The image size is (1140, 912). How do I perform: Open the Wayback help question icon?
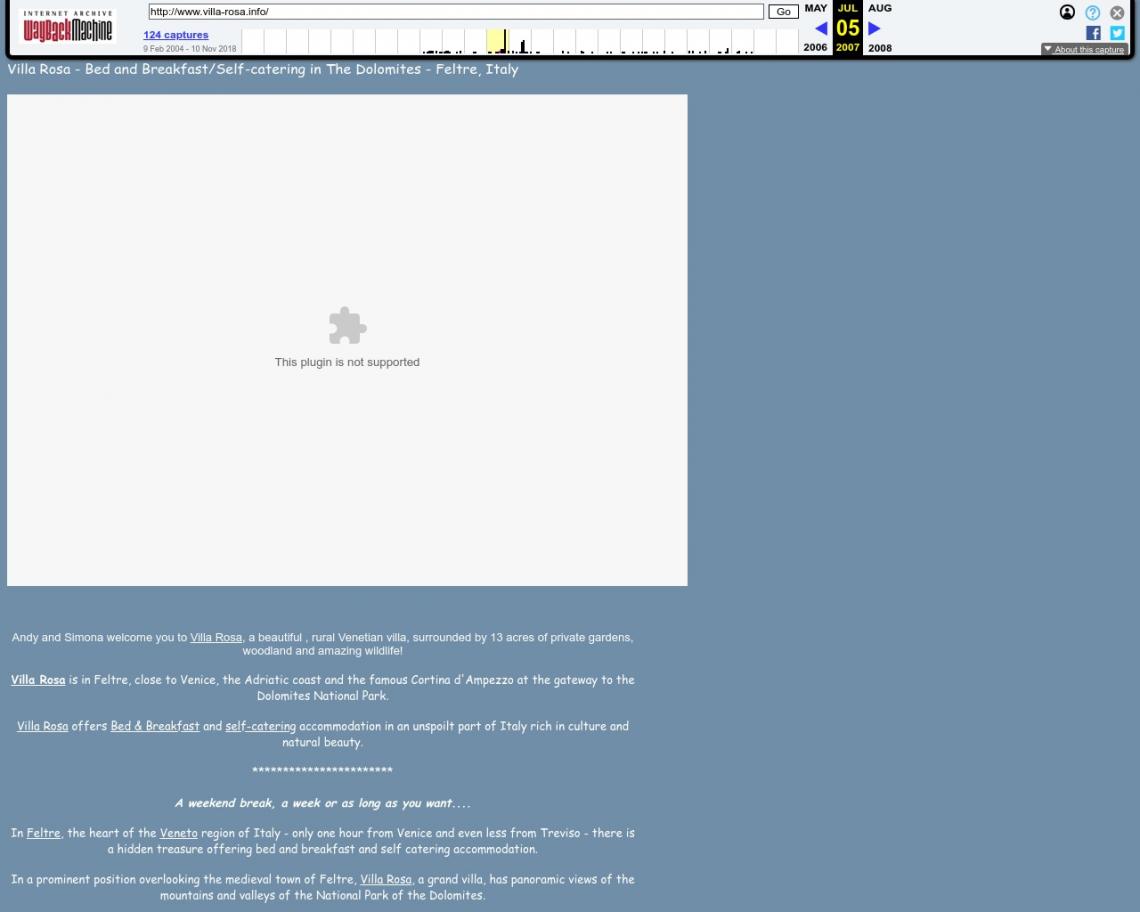click(1092, 12)
